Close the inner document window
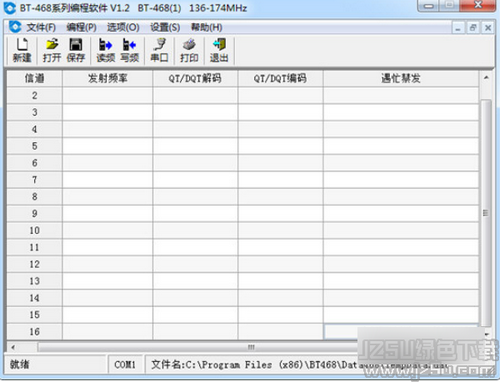 [x=488, y=28]
